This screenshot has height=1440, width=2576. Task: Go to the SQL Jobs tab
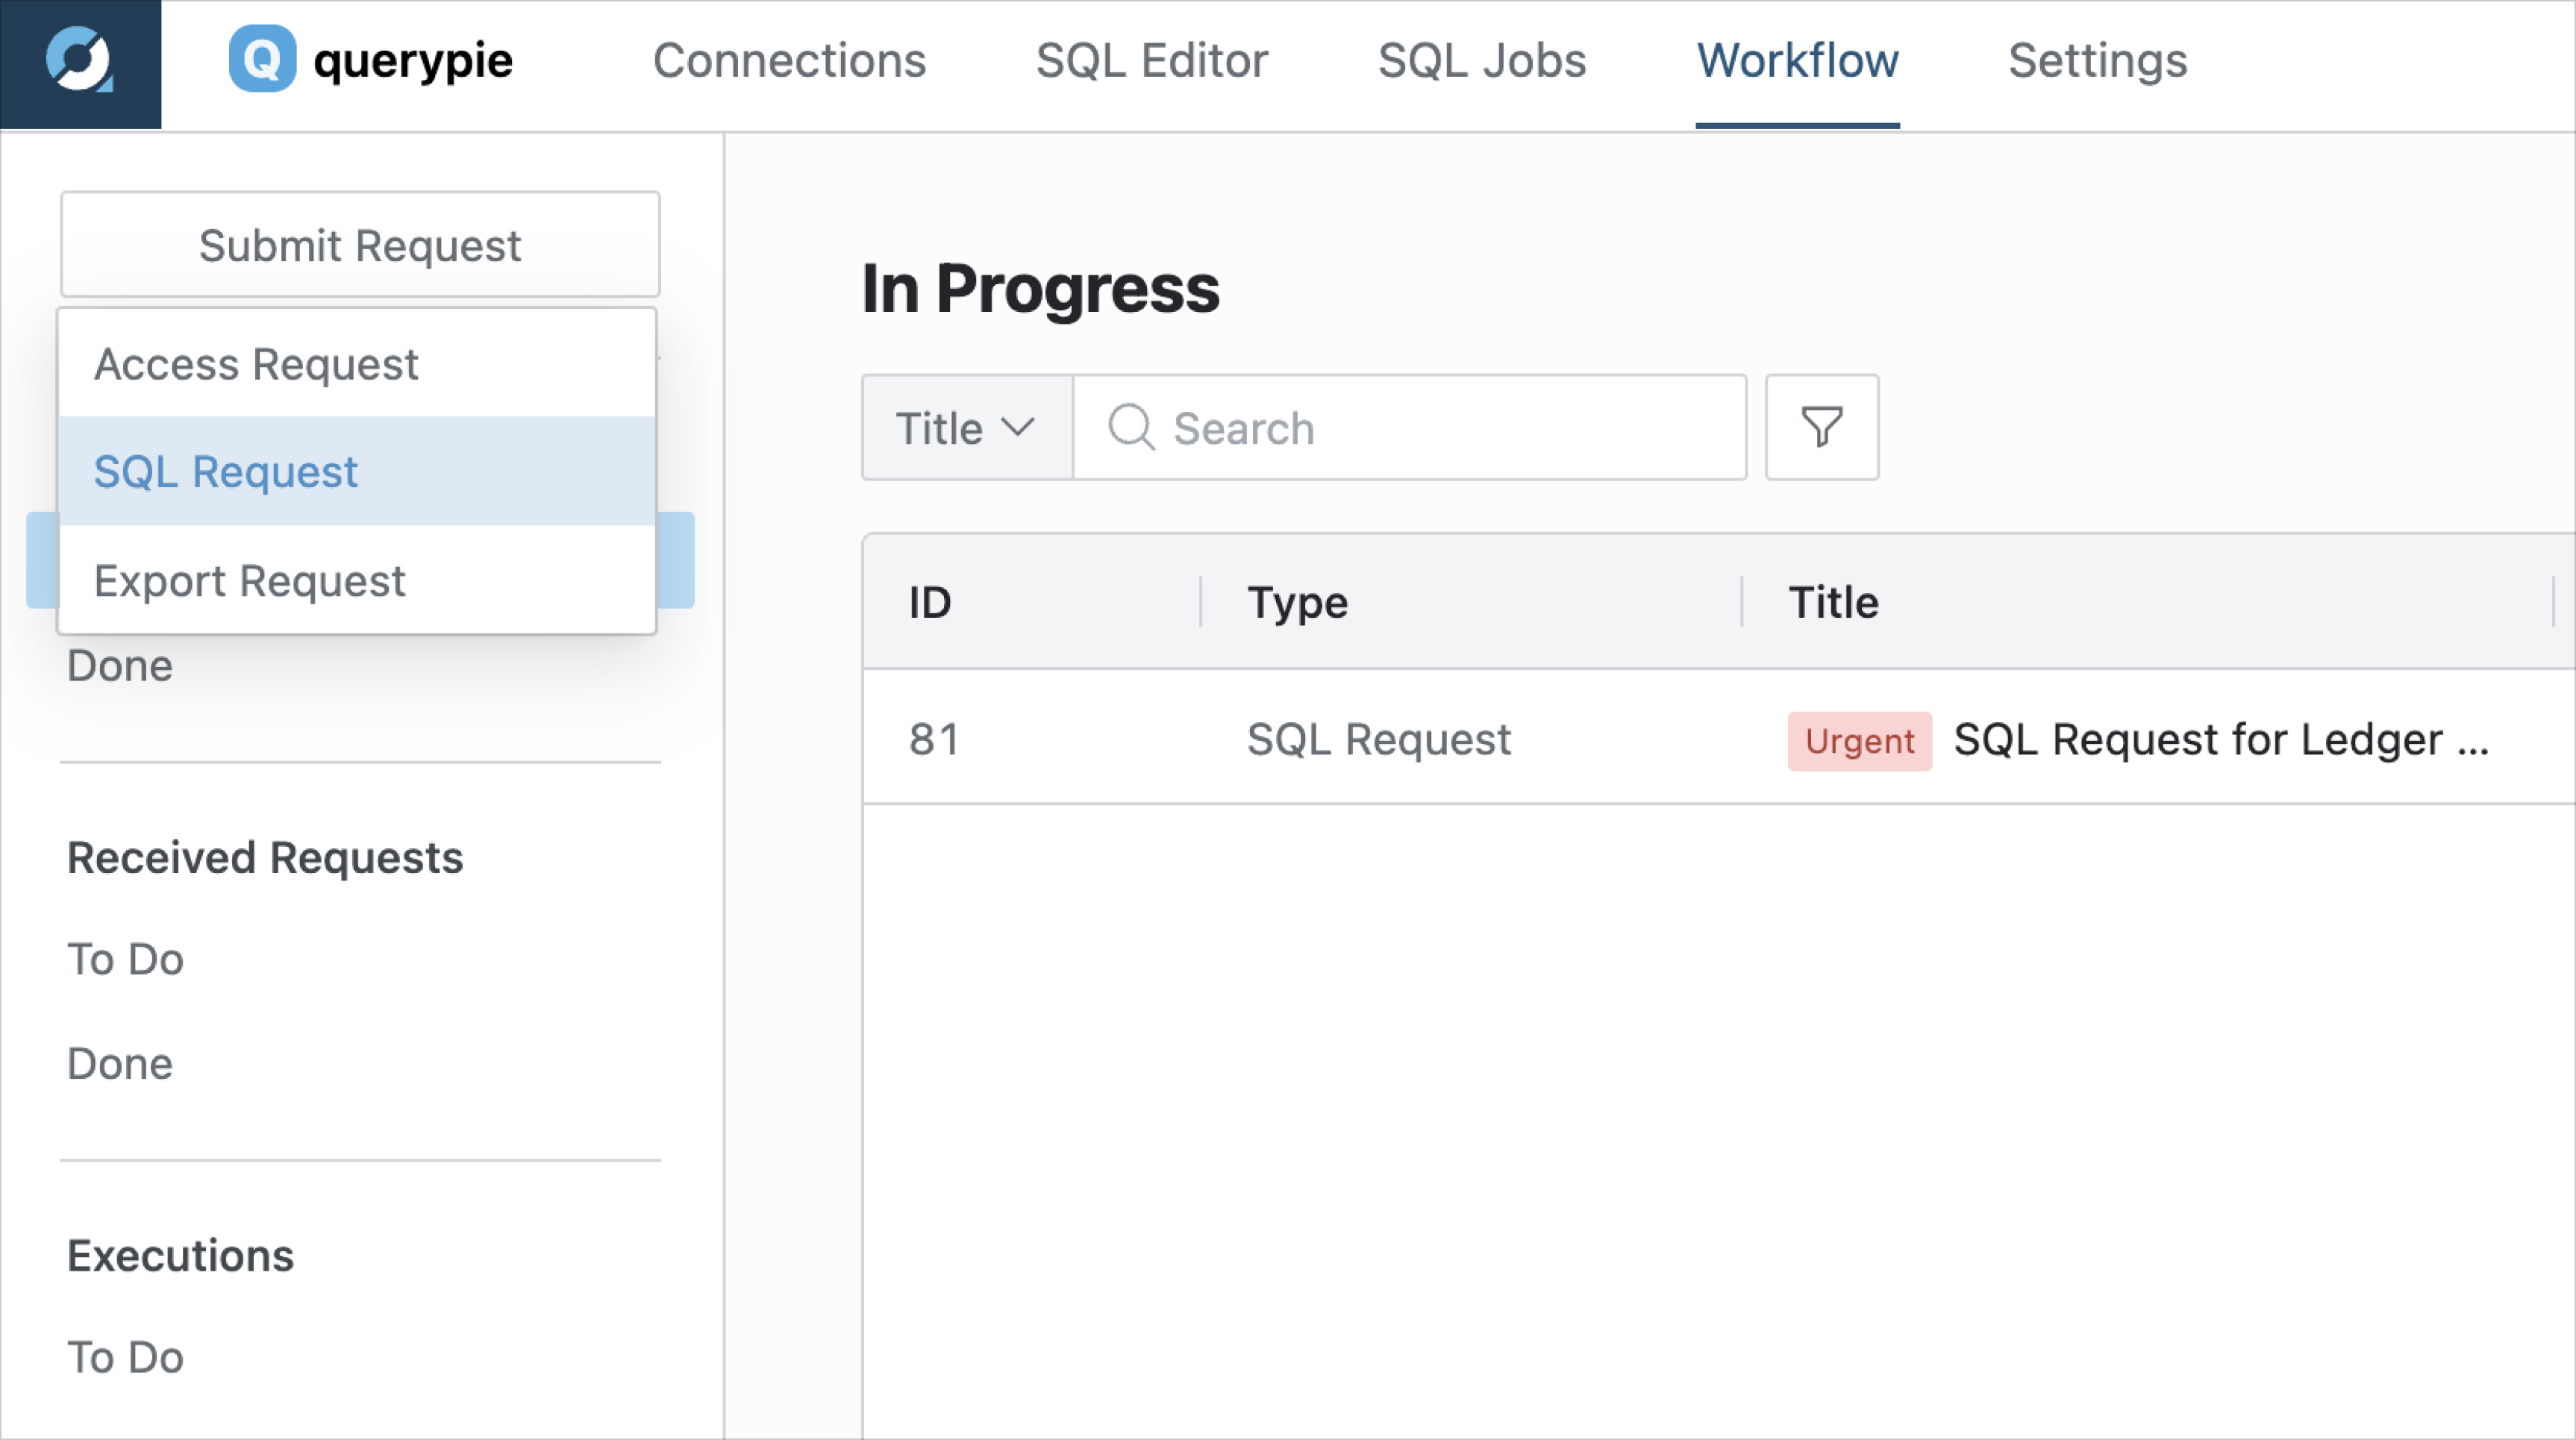click(x=1482, y=61)
